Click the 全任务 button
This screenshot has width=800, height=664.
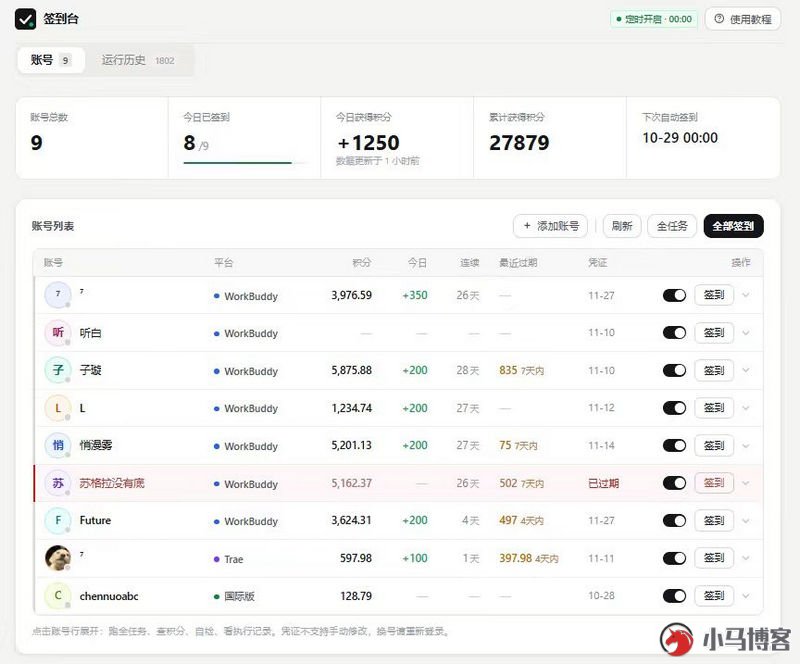671,226
